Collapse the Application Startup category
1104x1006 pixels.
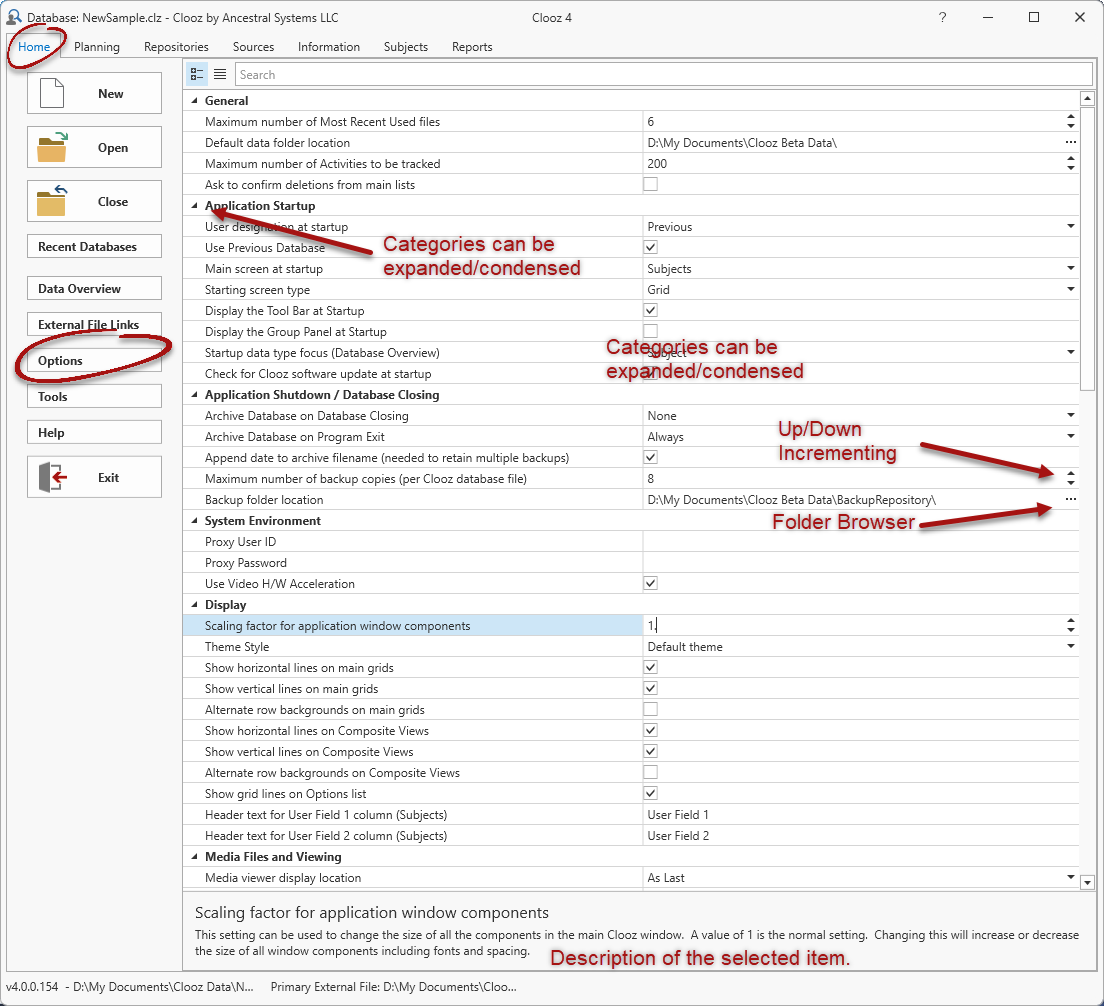(194, 205)
